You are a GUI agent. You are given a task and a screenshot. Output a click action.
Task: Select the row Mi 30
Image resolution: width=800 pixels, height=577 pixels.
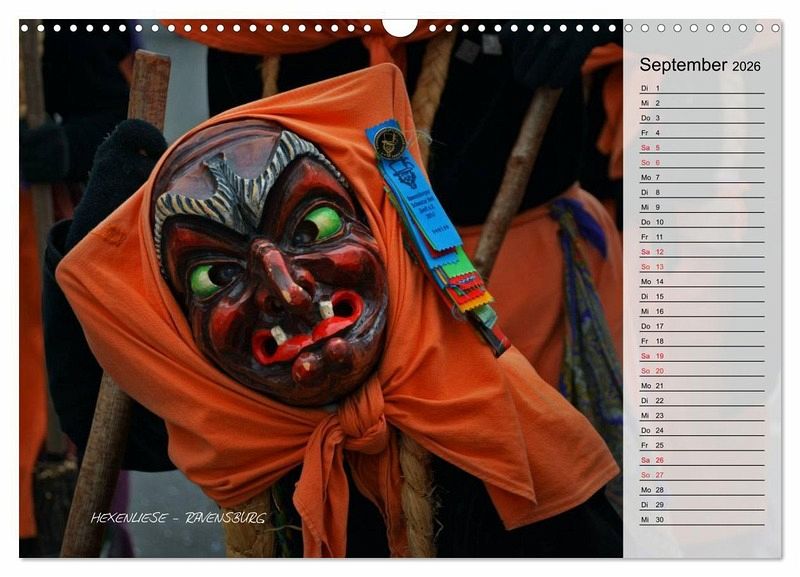click(x=702, y=519)
